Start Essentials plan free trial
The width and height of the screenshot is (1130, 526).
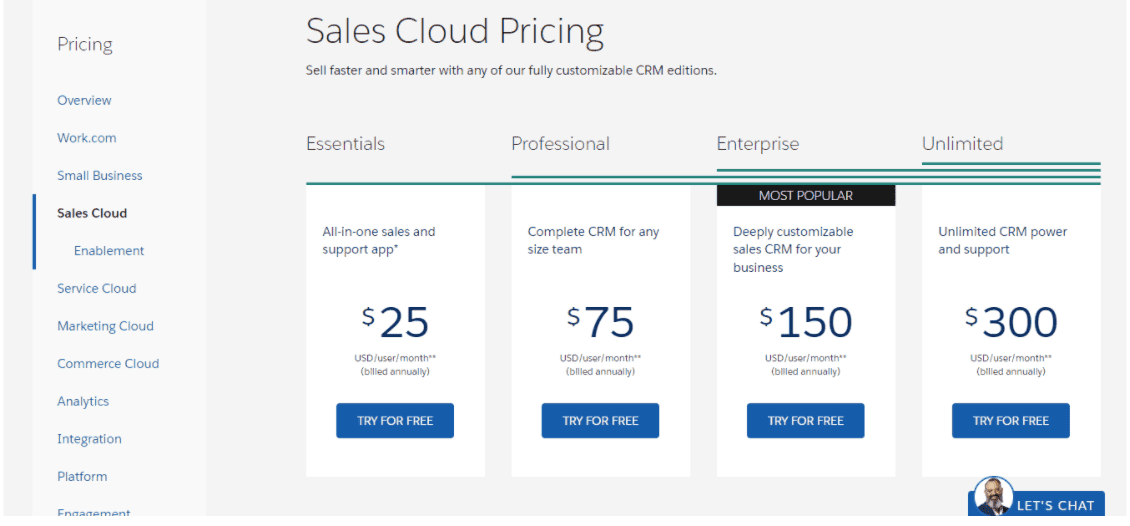coord(395,421)
